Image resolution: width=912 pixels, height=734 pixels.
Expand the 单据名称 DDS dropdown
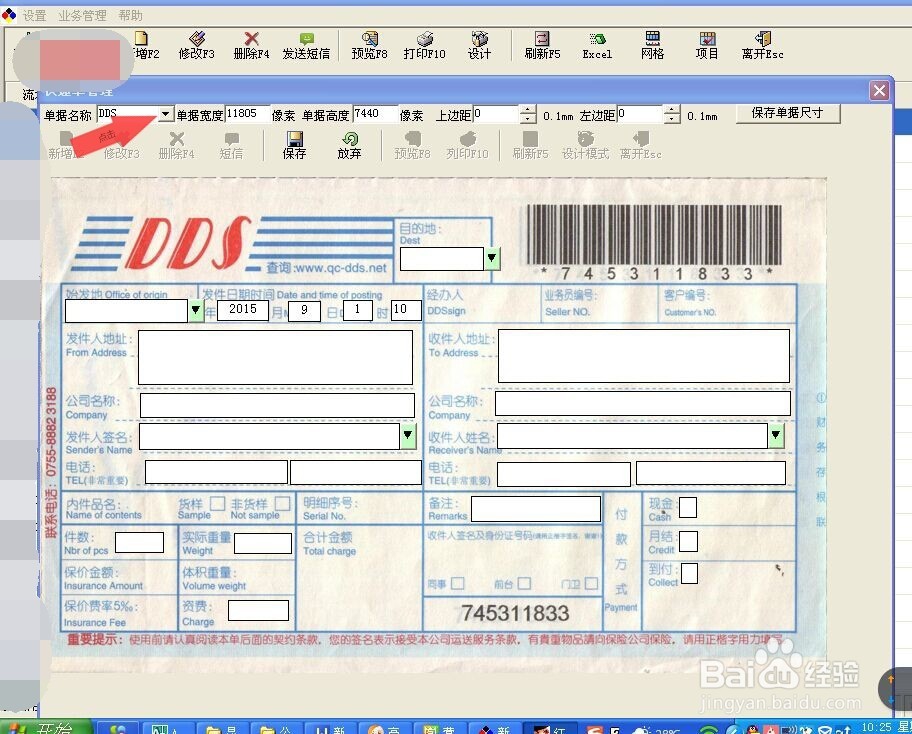166,114
